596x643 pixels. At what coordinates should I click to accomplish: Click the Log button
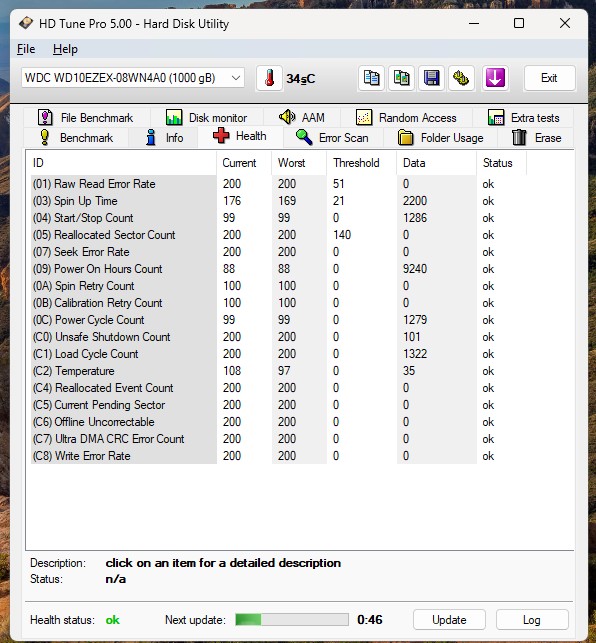[532, 620]
